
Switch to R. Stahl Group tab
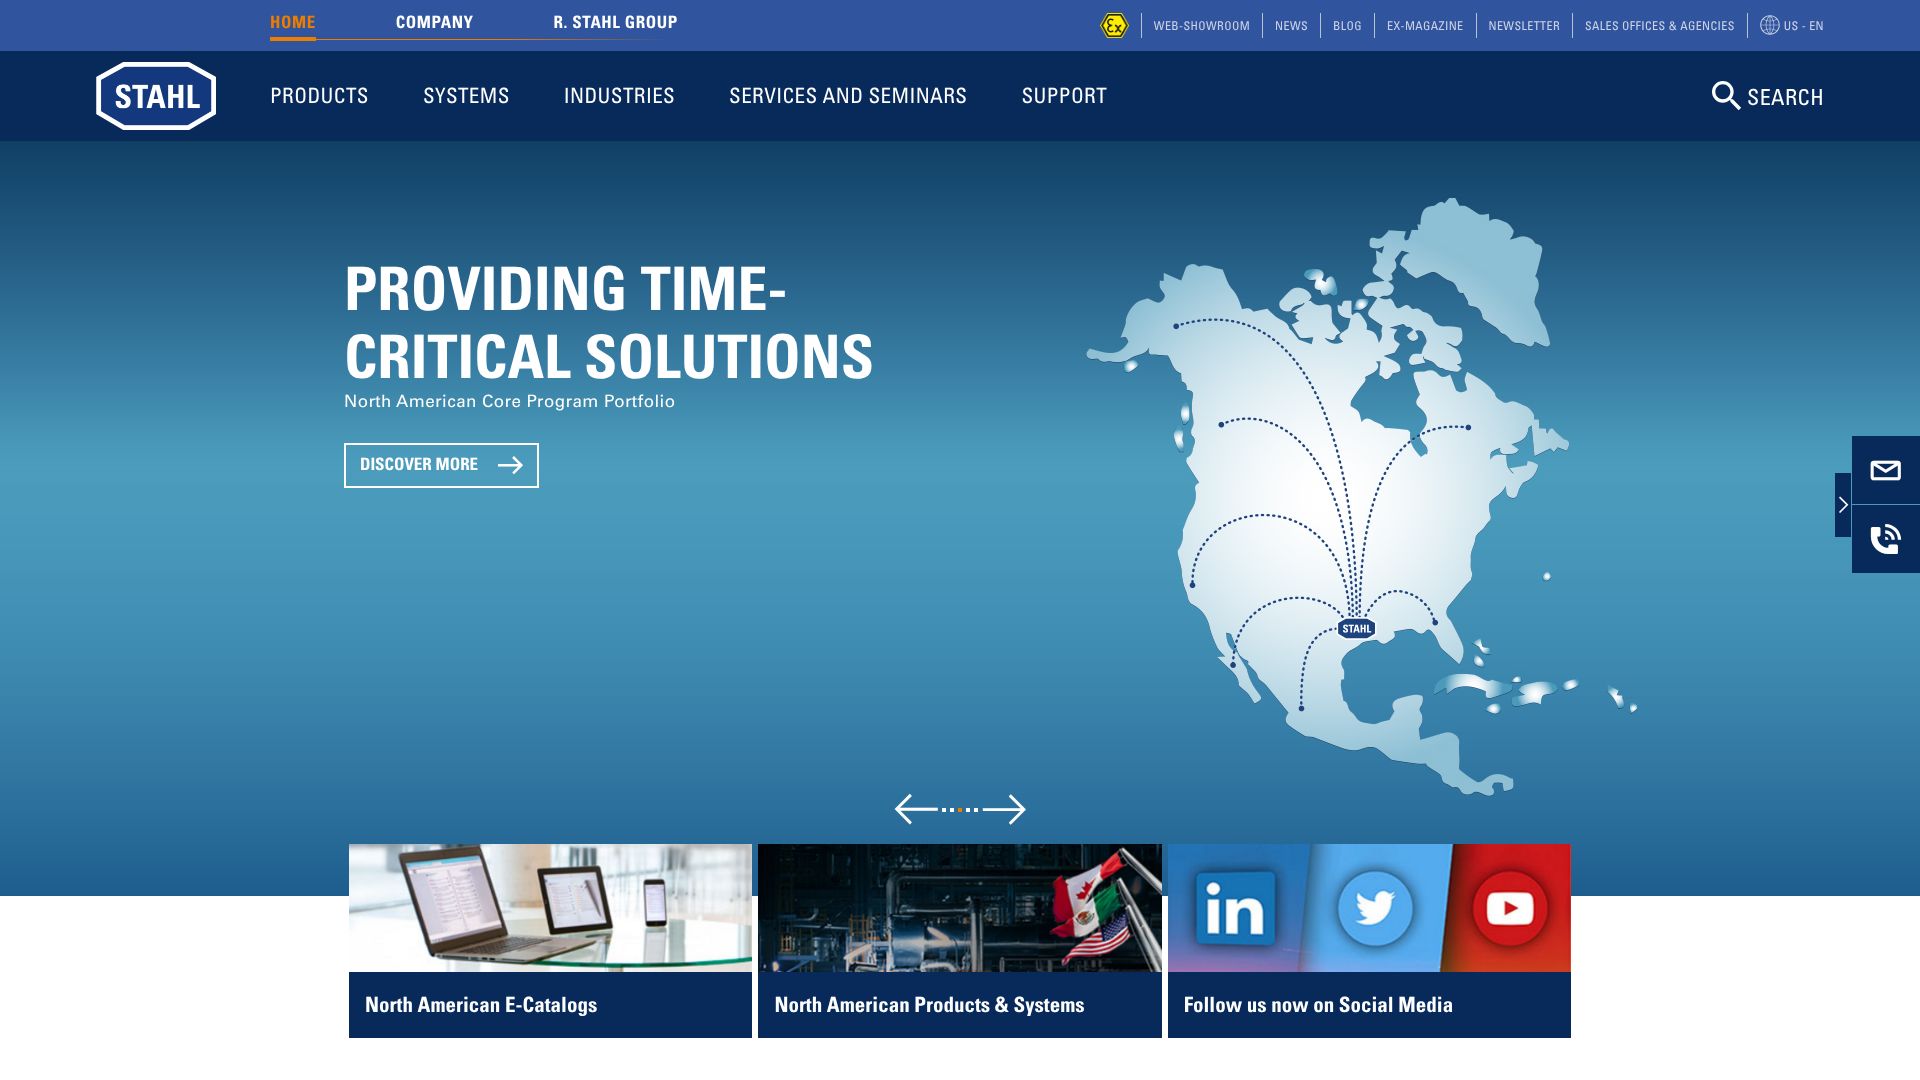pyautogui.click(x=615, y=22)
